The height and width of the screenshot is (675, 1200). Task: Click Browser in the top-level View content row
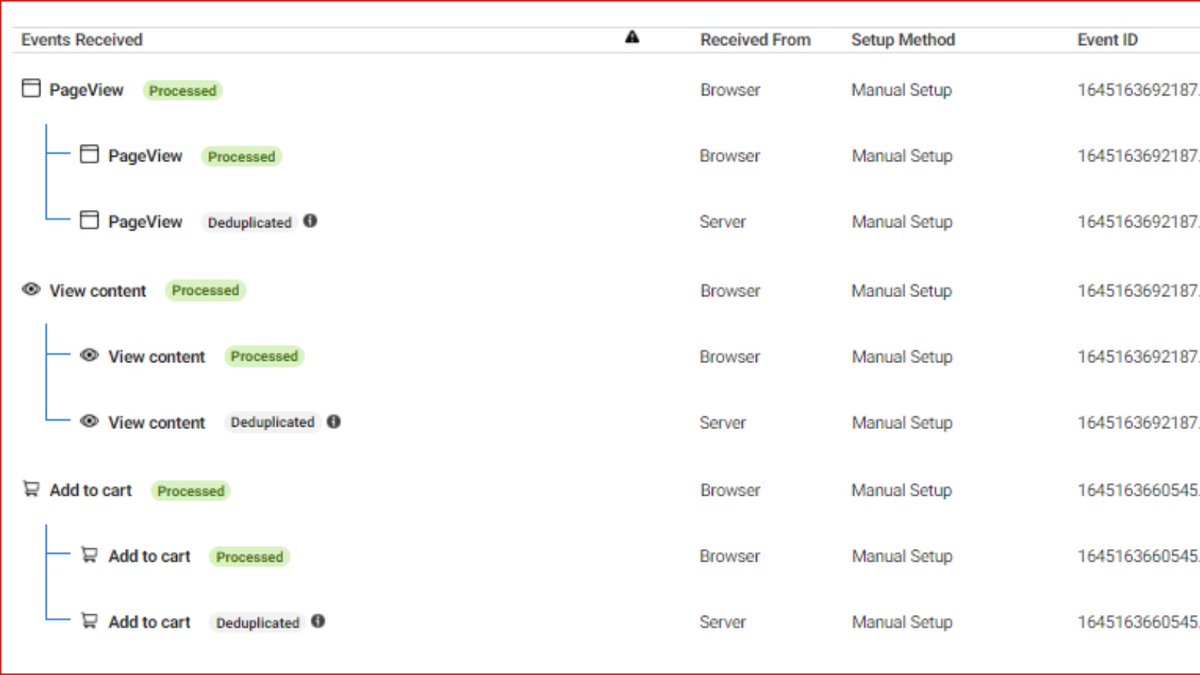[730, 291]
